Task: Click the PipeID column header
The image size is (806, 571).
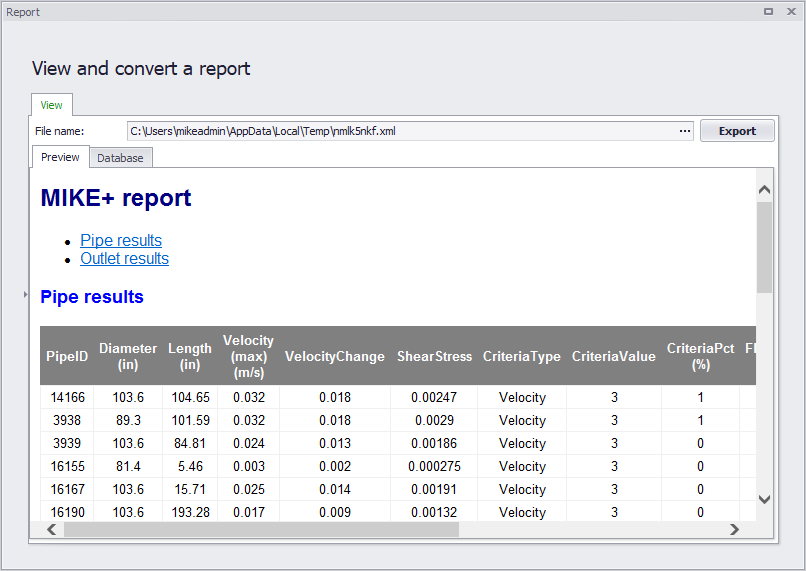Action: (67, 356)
